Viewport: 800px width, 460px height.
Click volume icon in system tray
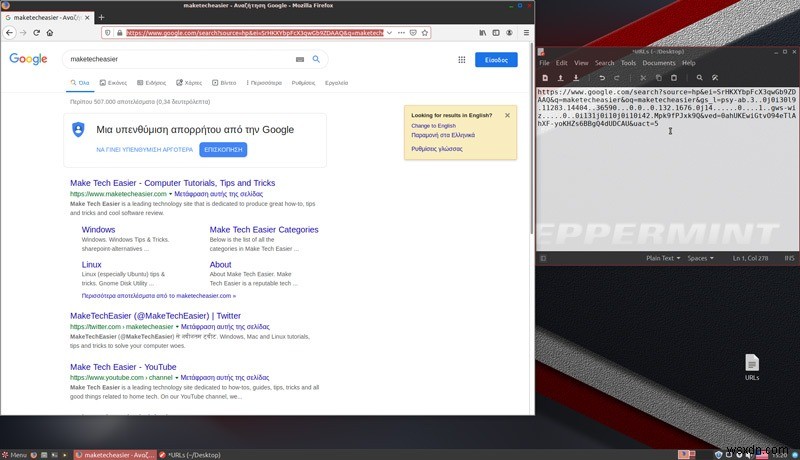[749, 454]
